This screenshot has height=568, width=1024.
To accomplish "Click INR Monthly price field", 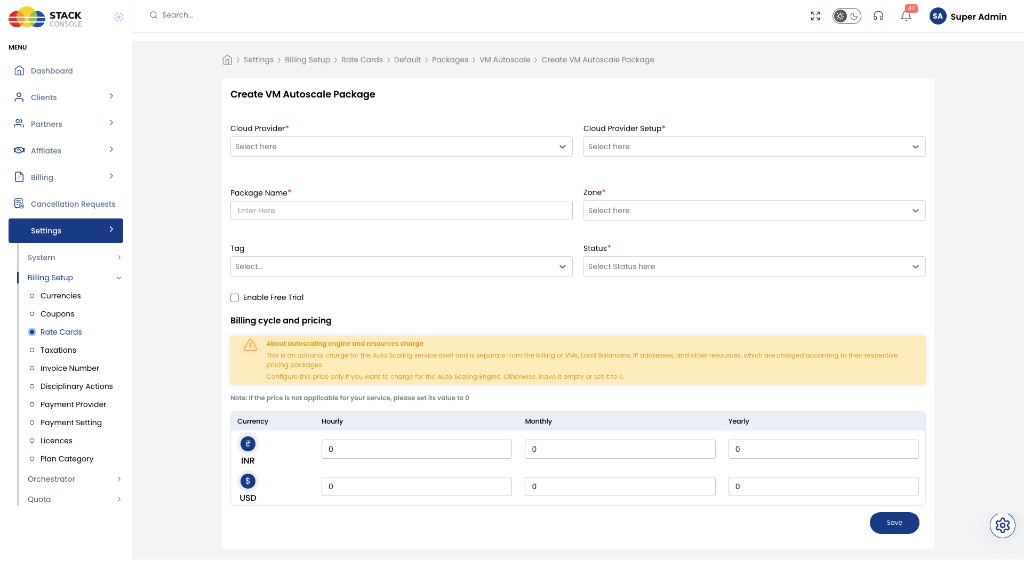I will click(620, 449).
